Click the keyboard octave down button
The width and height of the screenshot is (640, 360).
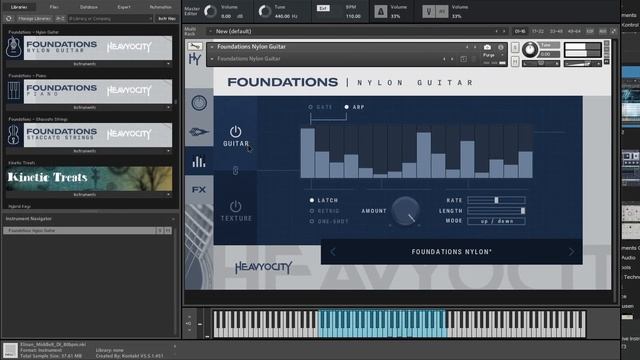point(189,330)
